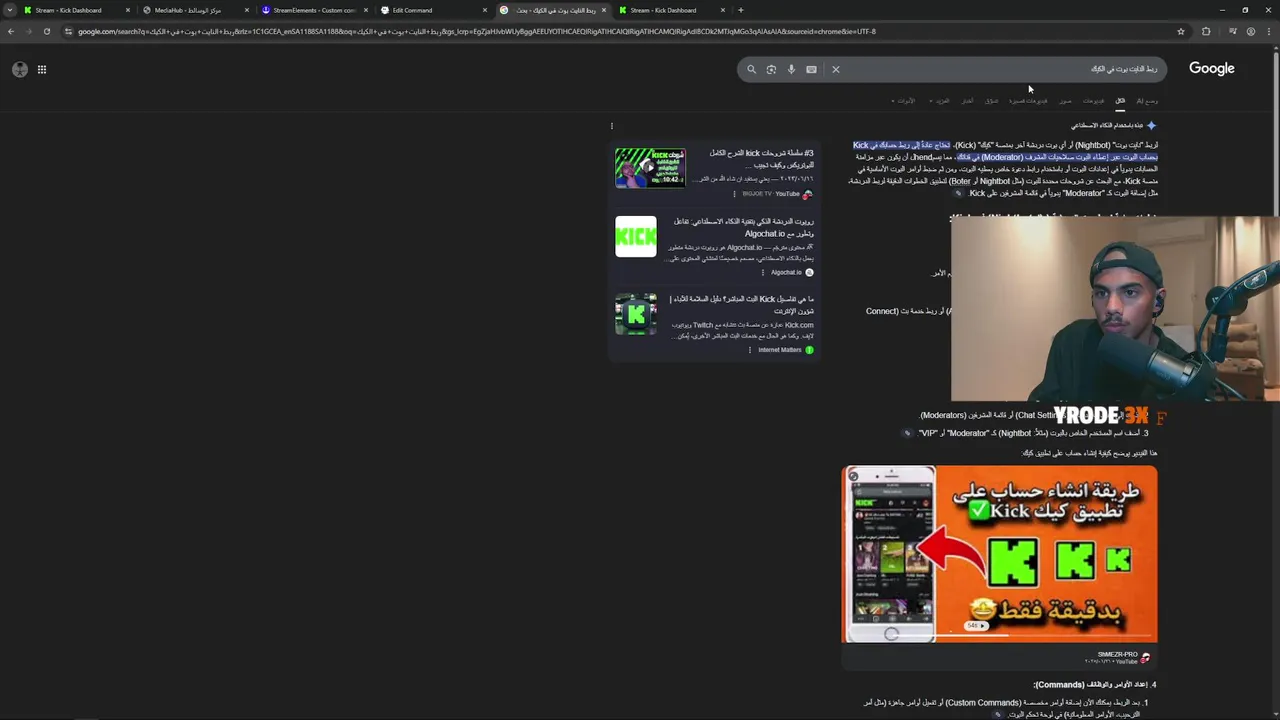The image size is (1280, 720).
Task: Expand the Tools dropdown in search filters
Action: point(903,101)
